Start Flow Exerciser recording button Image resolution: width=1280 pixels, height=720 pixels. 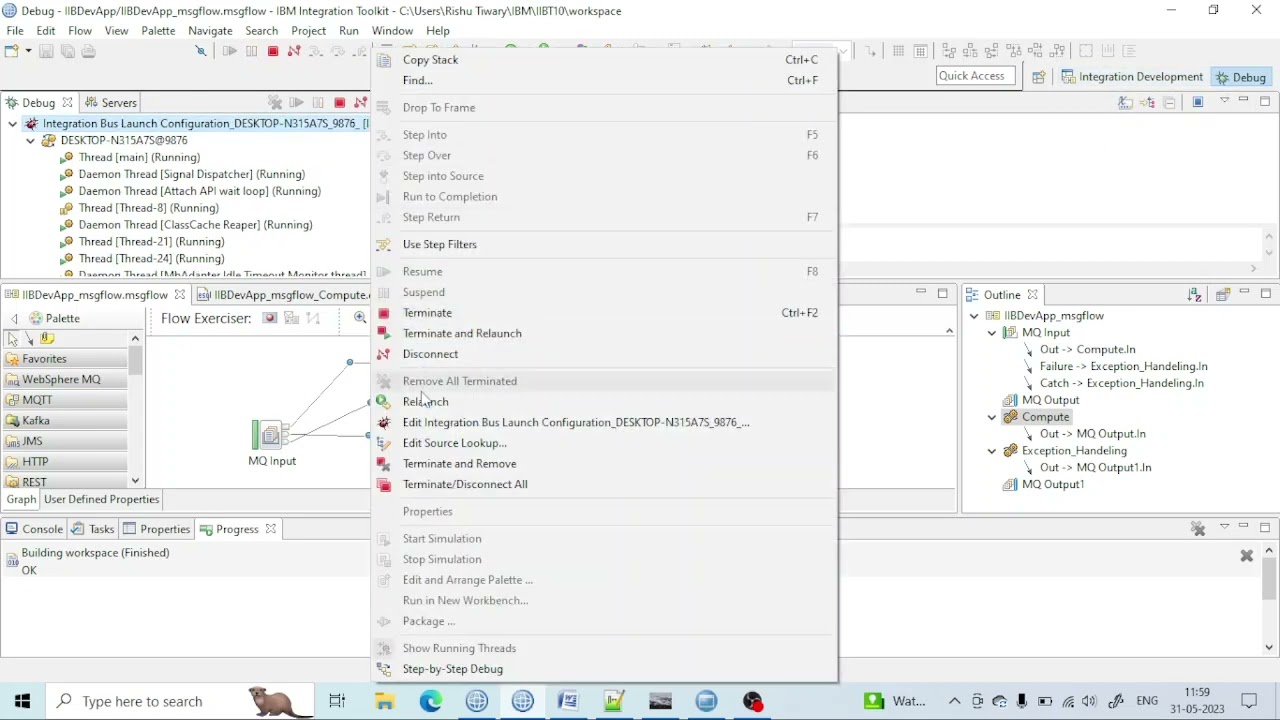coord(269,318)
